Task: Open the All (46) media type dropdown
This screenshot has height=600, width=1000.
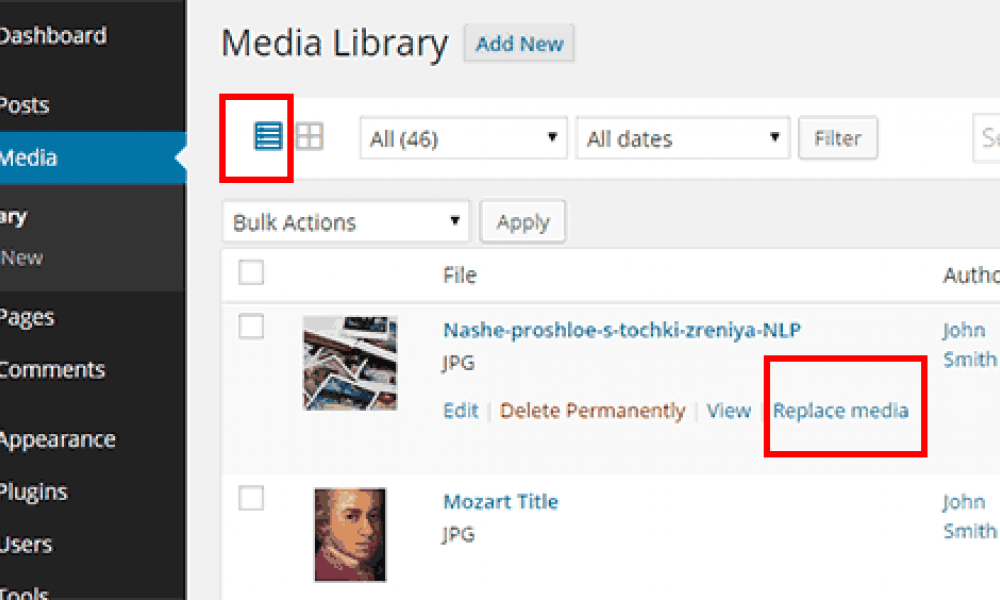Action: click(x=463, y=139)
